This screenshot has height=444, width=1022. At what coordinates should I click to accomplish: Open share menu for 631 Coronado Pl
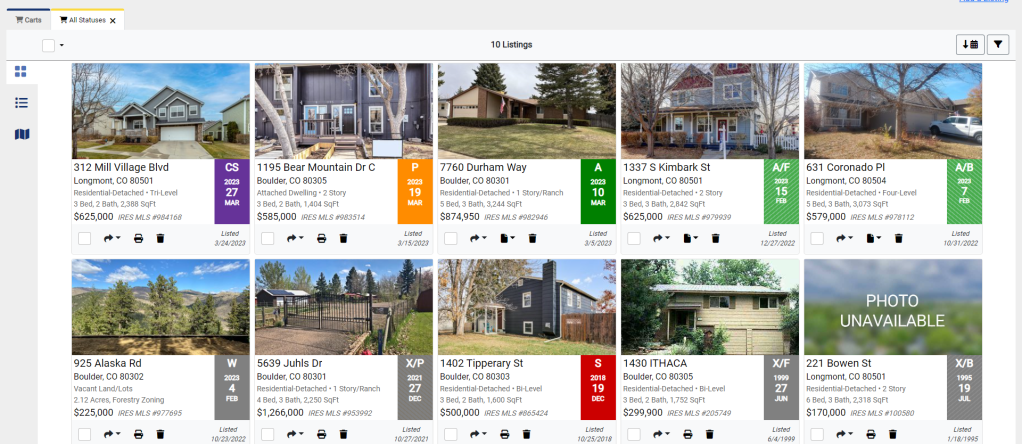845,238
